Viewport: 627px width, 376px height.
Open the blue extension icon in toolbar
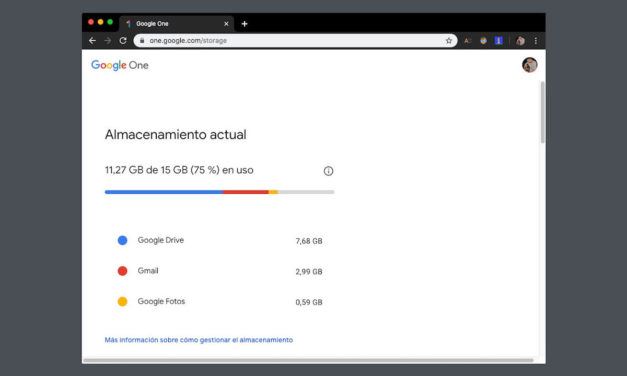[498, 40]
